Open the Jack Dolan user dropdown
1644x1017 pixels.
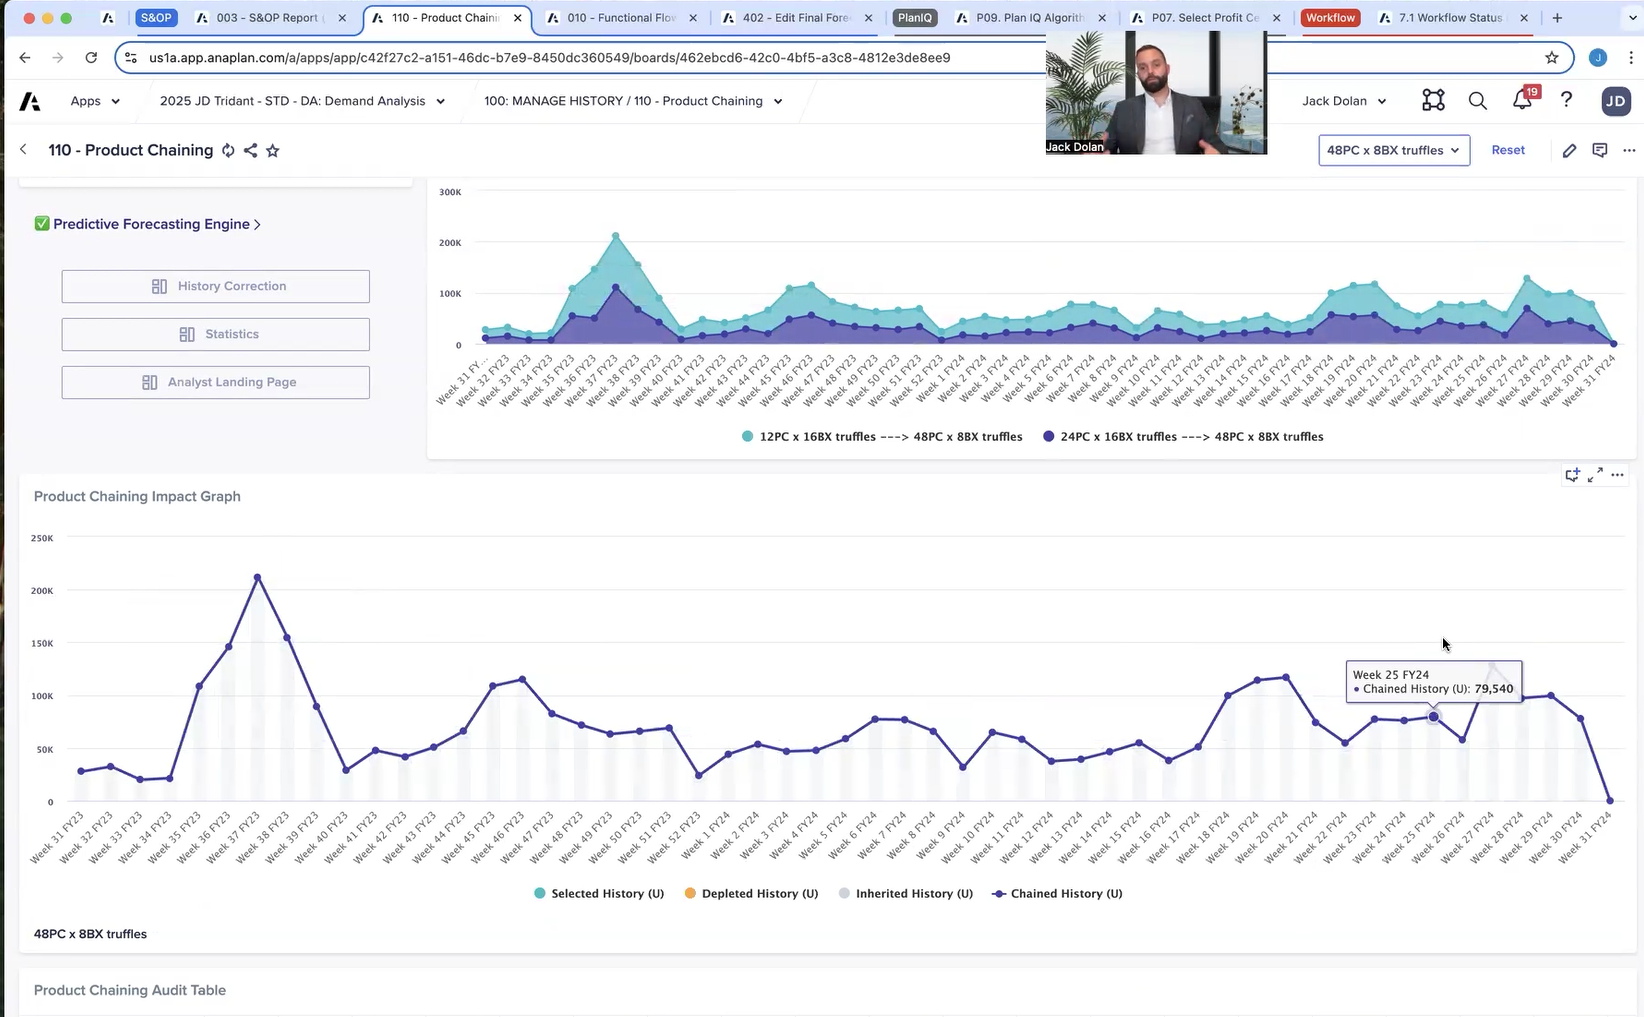click(1344, 101)
